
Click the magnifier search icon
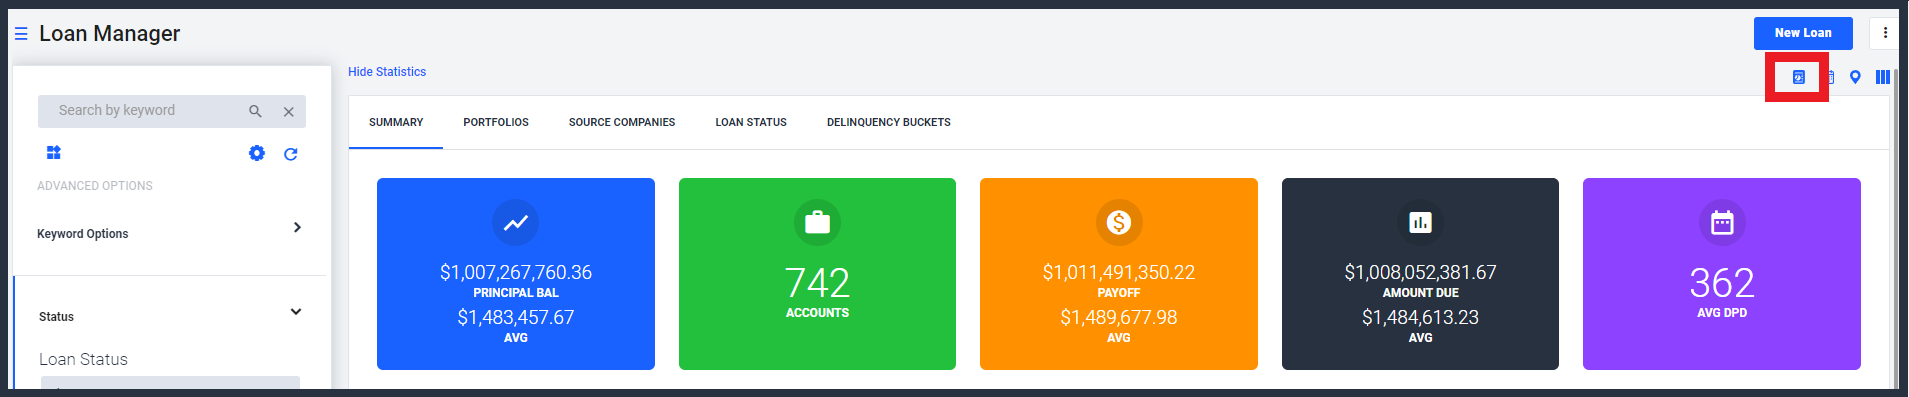(x=255, y=111)
